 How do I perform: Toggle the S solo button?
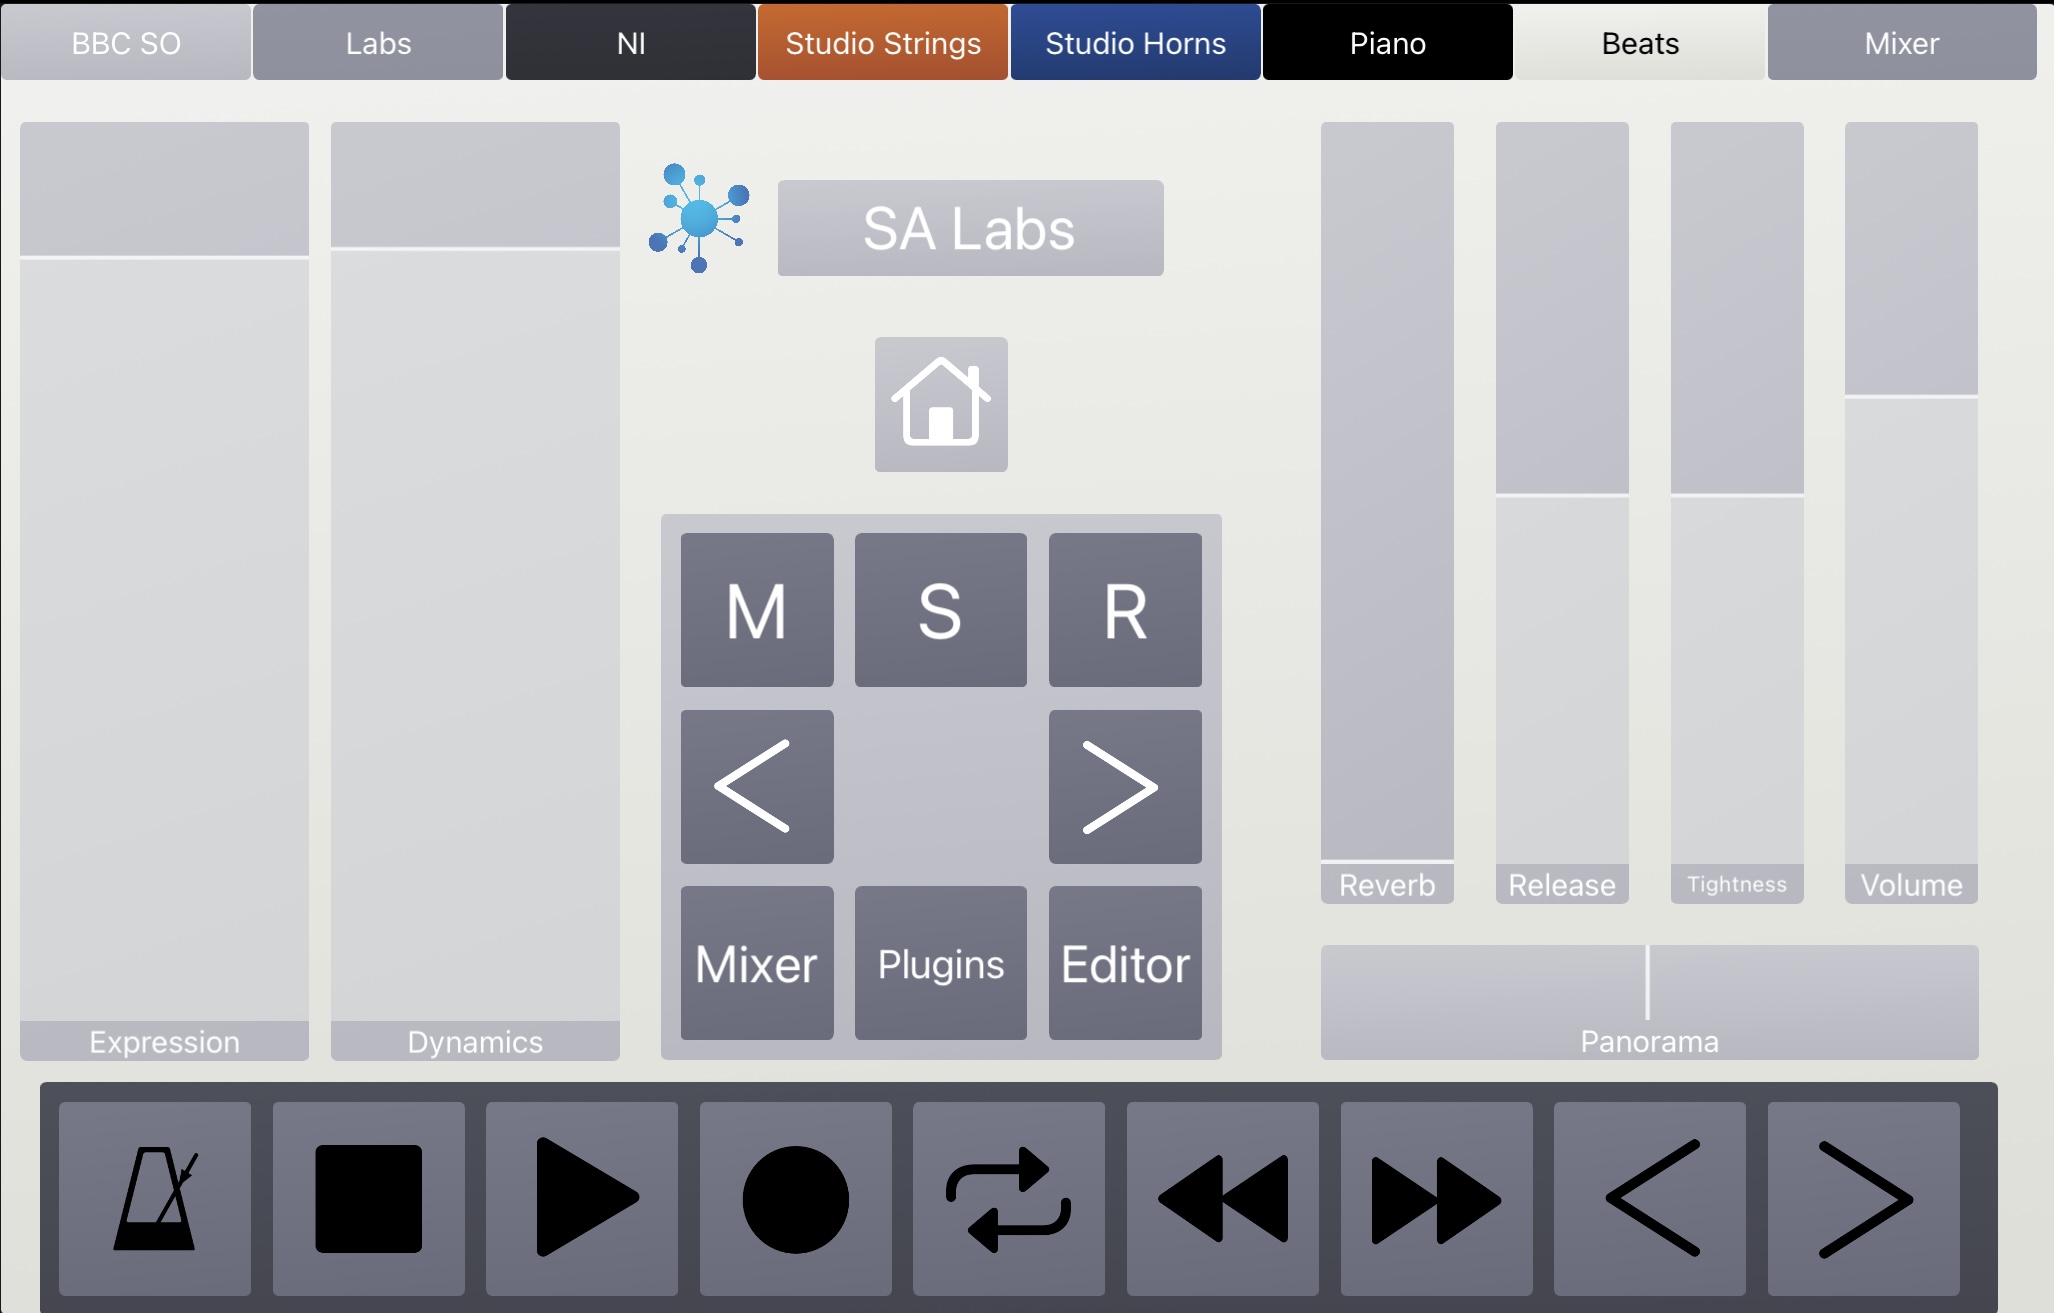(x=941, y=610)
